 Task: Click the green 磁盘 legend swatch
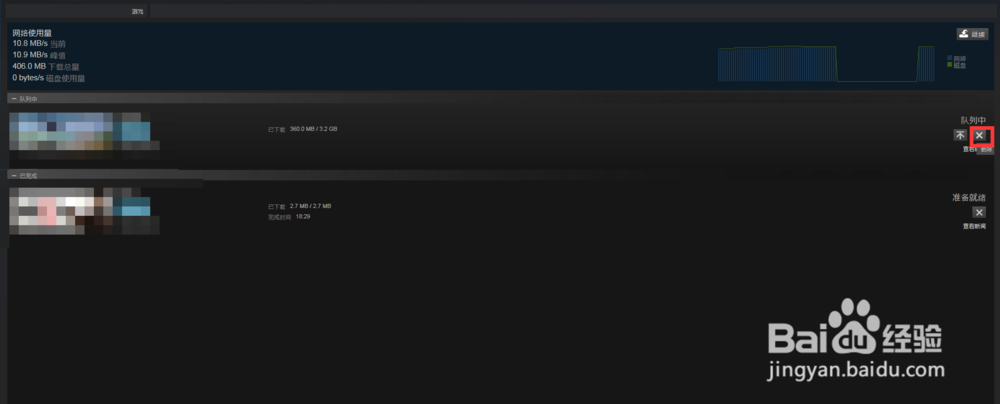[x=950, y=65]
